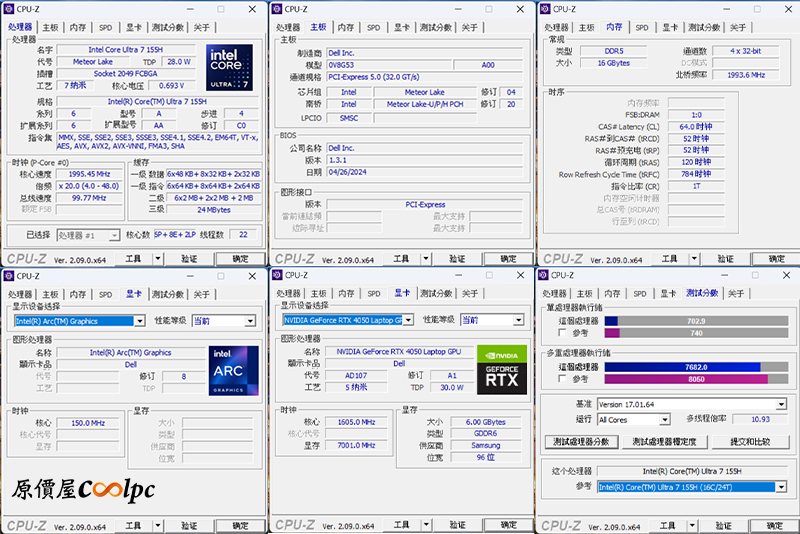Open the NVIDIA GeForce RTX 4050 device dropdown

tap(408, 320)
